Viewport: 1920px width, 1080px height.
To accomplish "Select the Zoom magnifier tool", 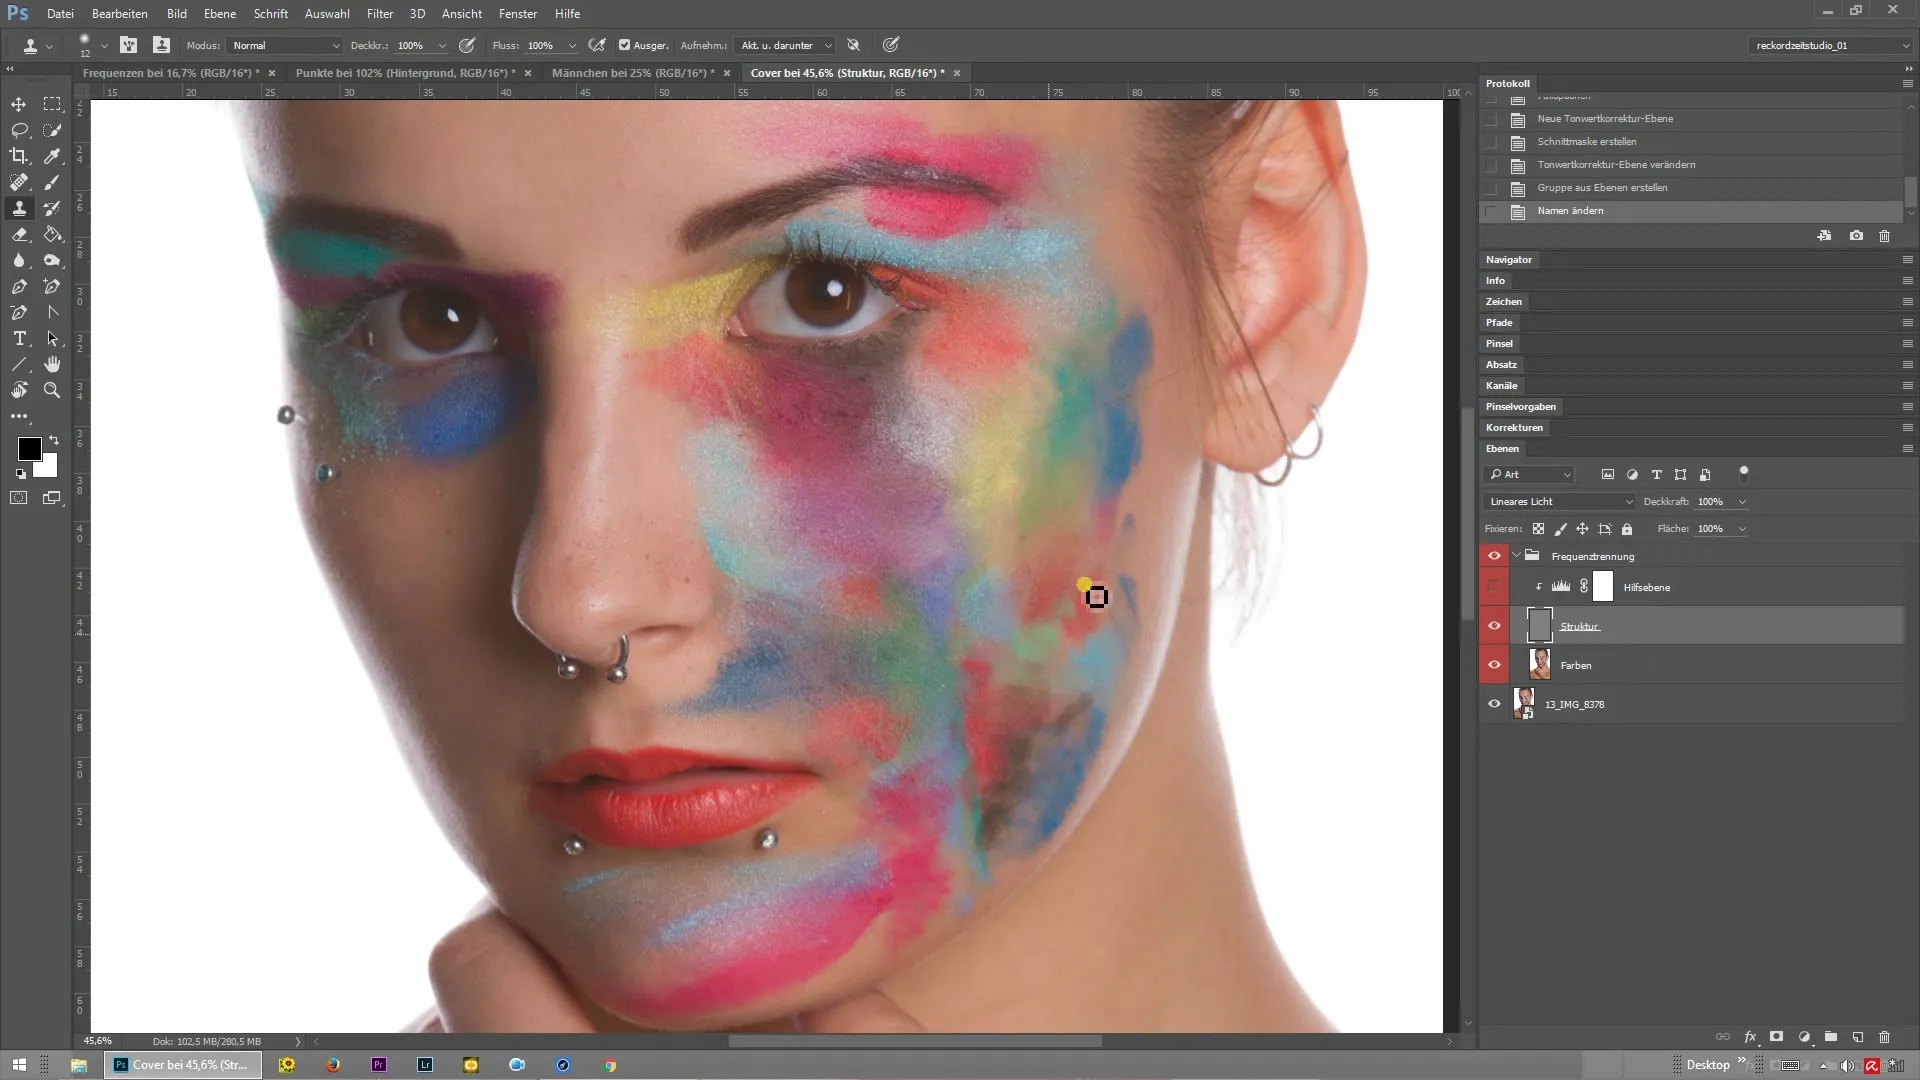I will point(52,390).
